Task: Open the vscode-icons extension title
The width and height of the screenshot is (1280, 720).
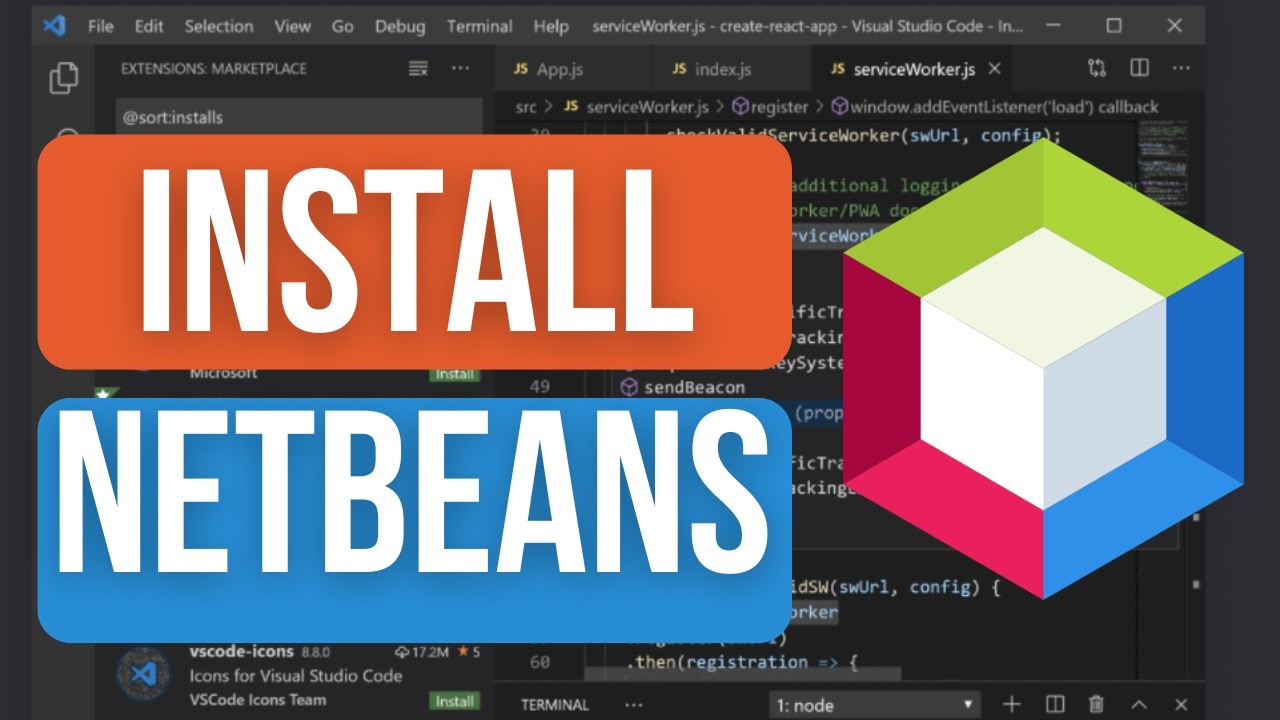Action: tap(242, 652)
